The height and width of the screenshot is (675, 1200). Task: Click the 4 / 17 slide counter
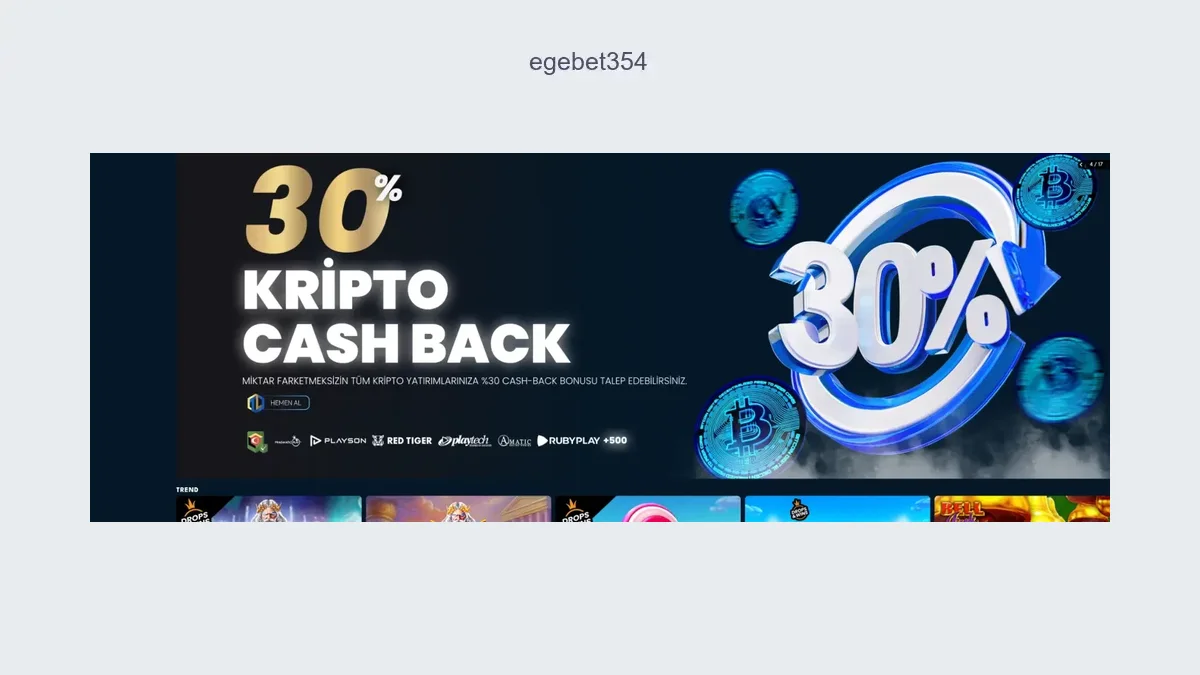tap(1096, 164)
